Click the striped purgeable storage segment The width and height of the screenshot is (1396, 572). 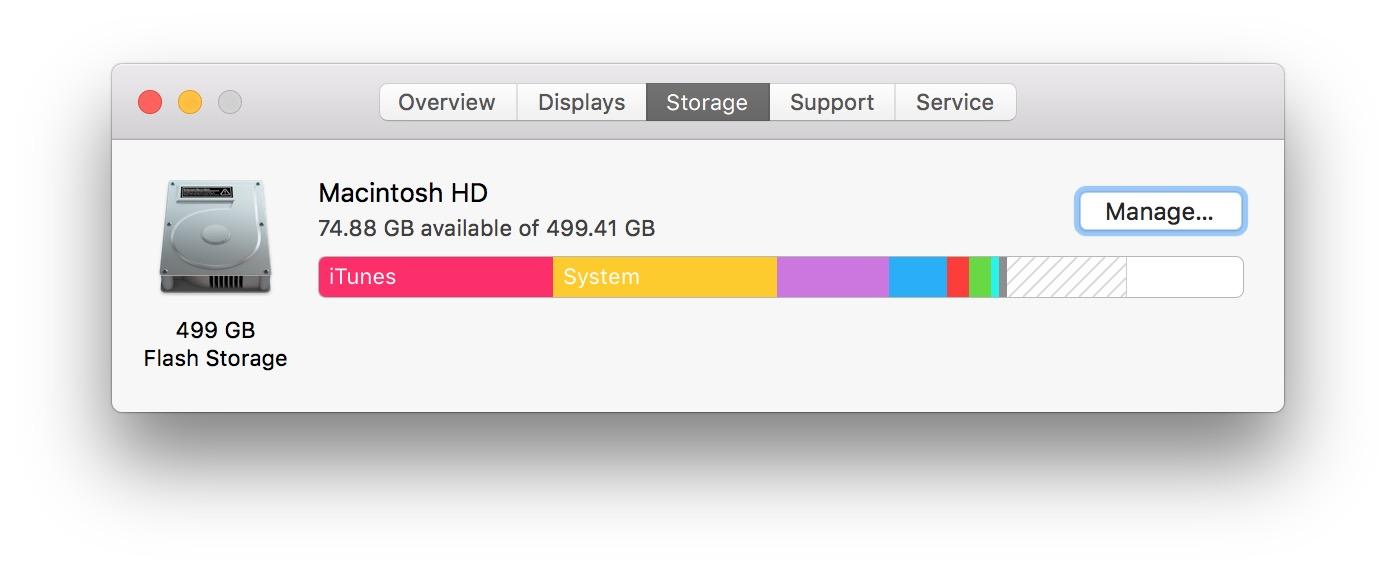click(1066, 277)
